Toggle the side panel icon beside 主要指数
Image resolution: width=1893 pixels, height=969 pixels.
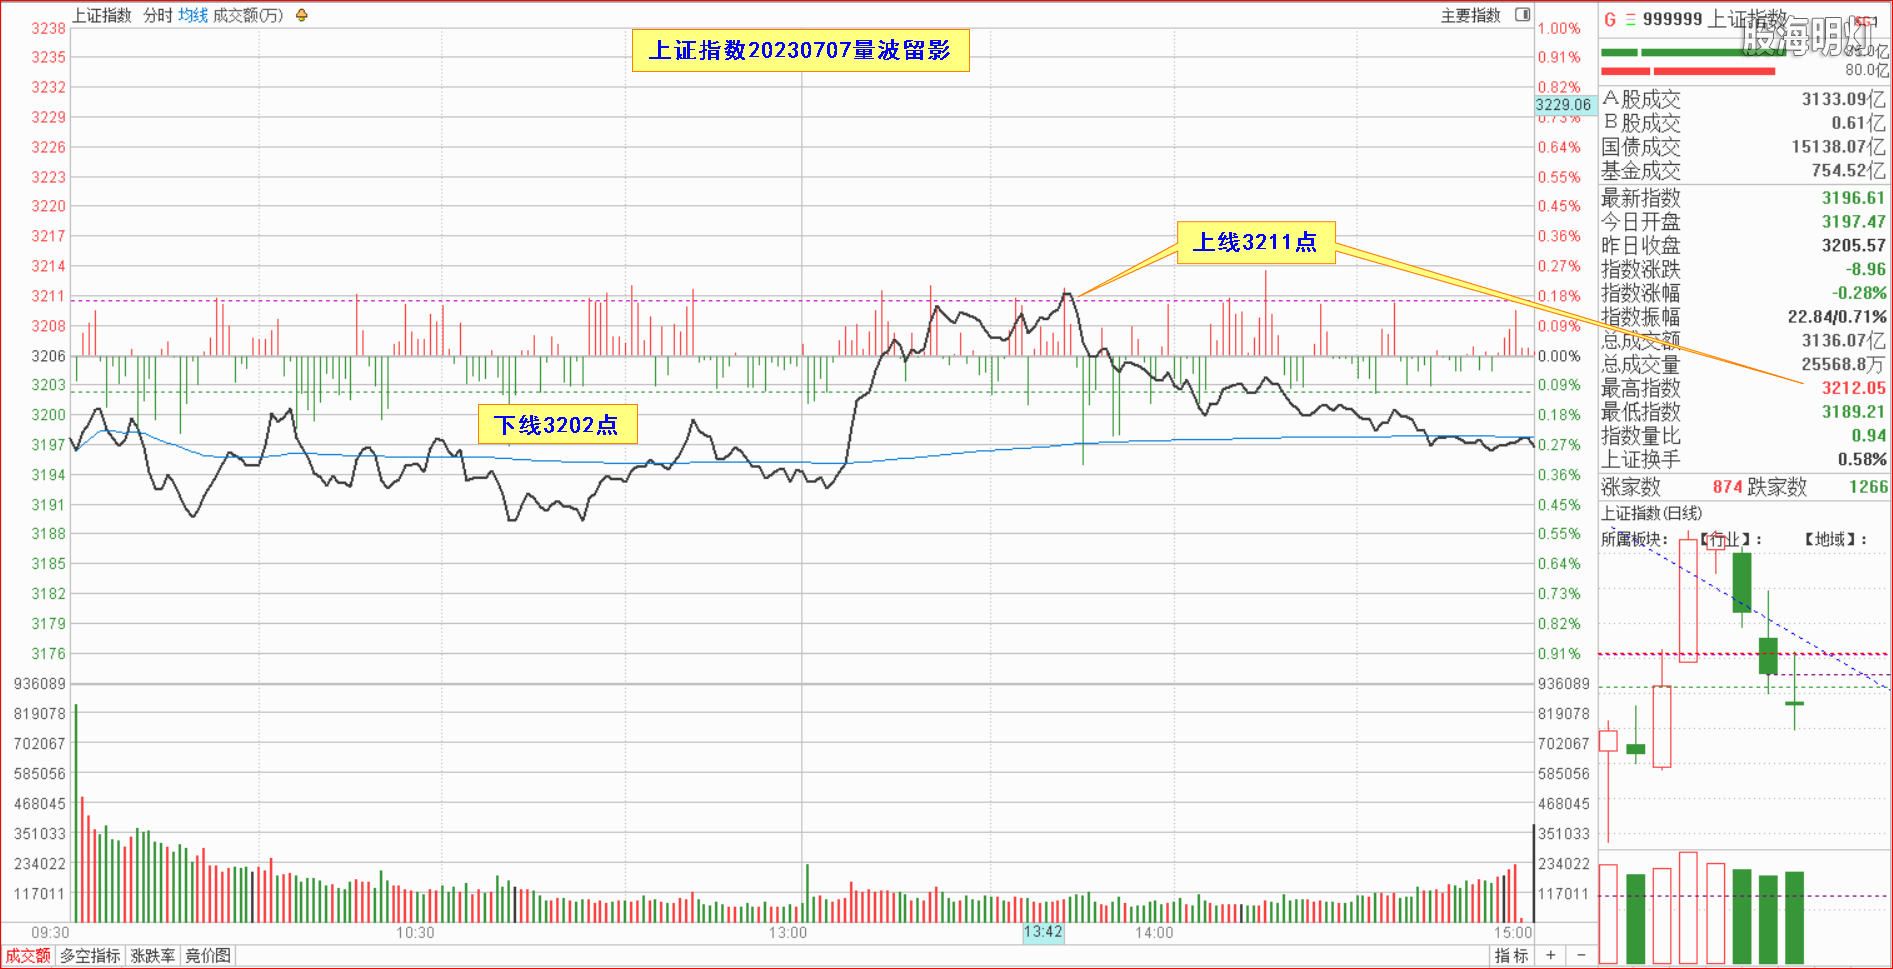coord(1522,15)
